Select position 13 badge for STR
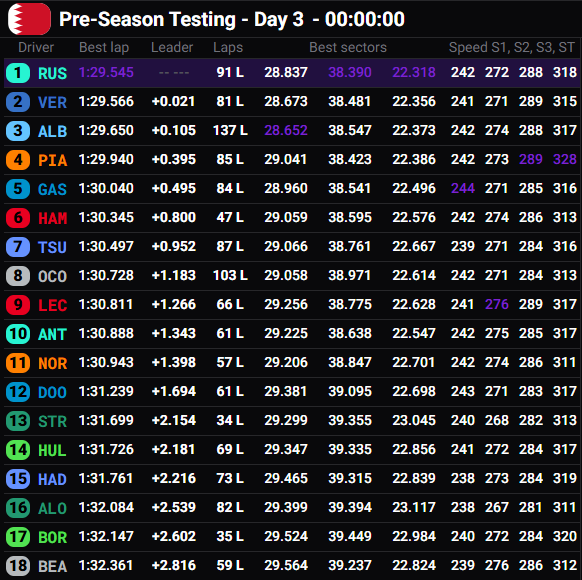The image size is (582, 580). point(18,420)
